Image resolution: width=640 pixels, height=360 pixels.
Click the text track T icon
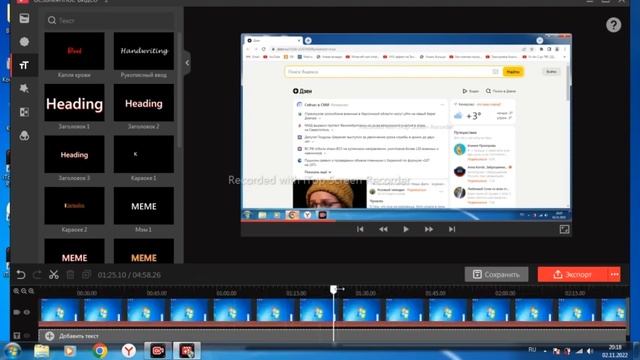17,336
